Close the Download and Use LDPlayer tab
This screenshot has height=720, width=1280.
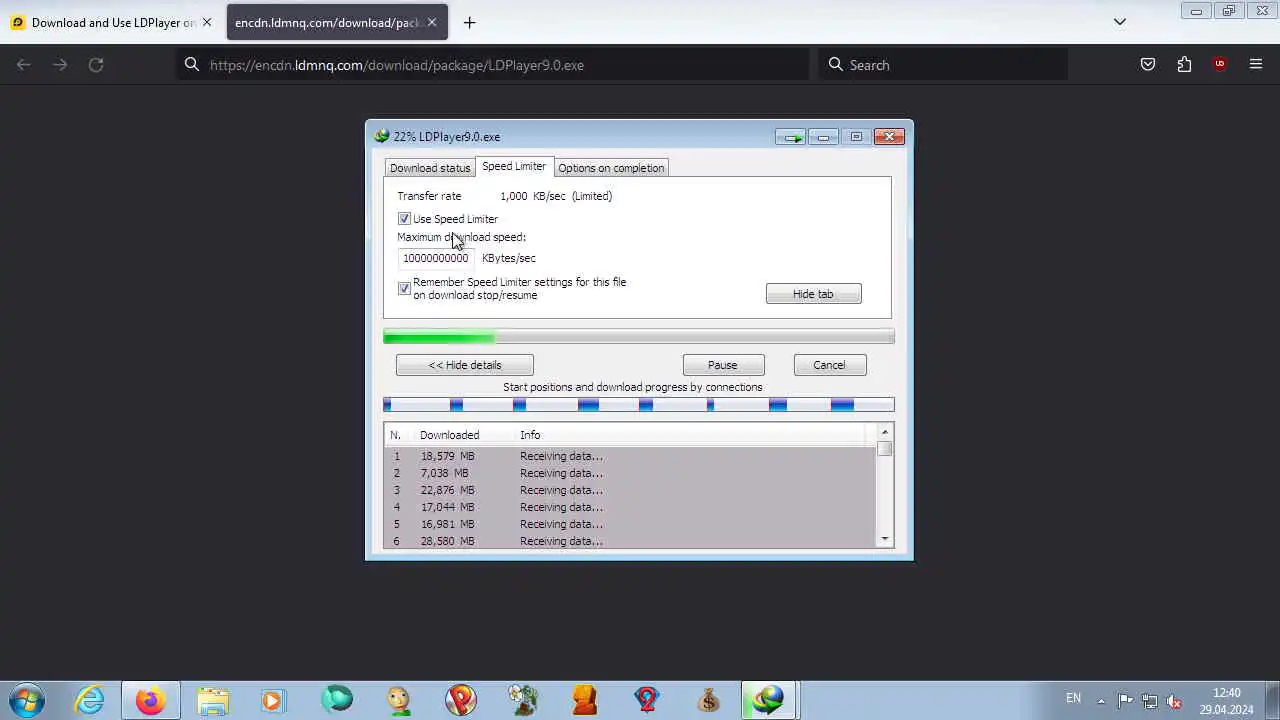(207, 22)
